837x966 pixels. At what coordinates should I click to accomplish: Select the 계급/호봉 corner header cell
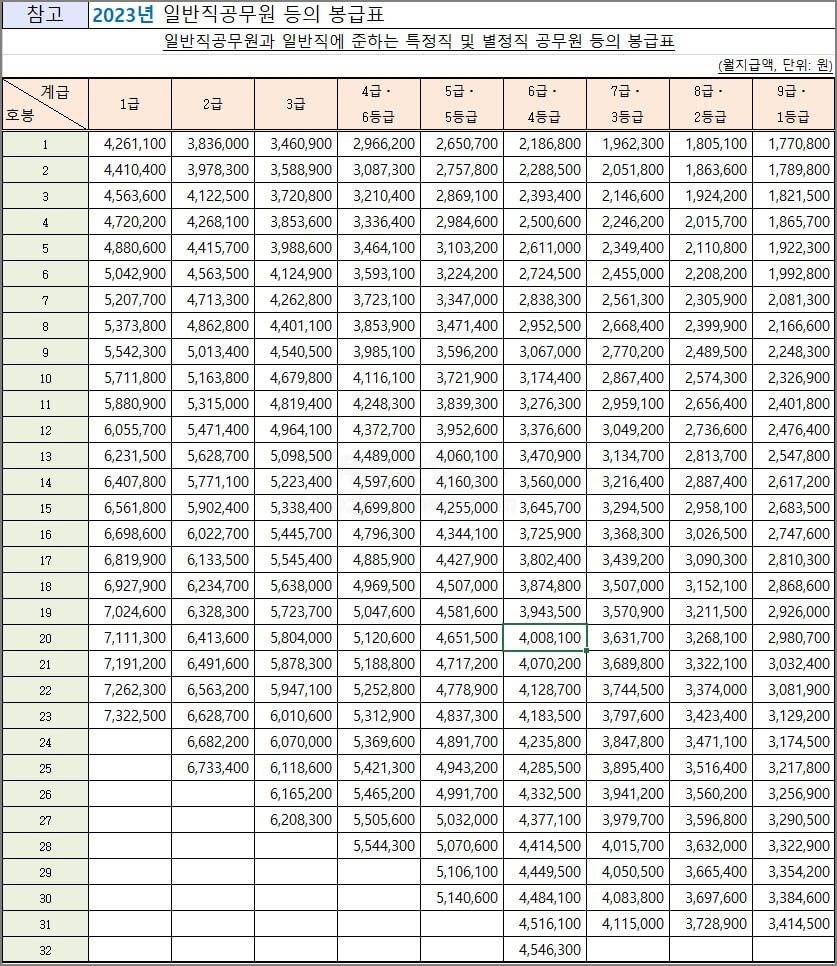[45, 103]
